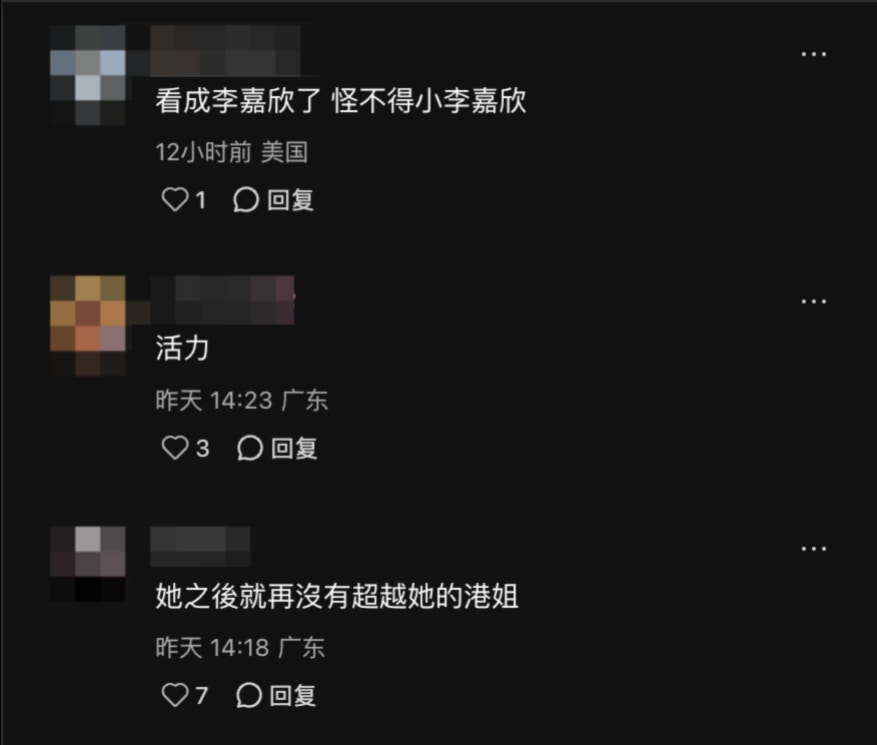The image size is (877, 745).
Task: Open the third commenter's blurred username
Action: coord(200,546)
